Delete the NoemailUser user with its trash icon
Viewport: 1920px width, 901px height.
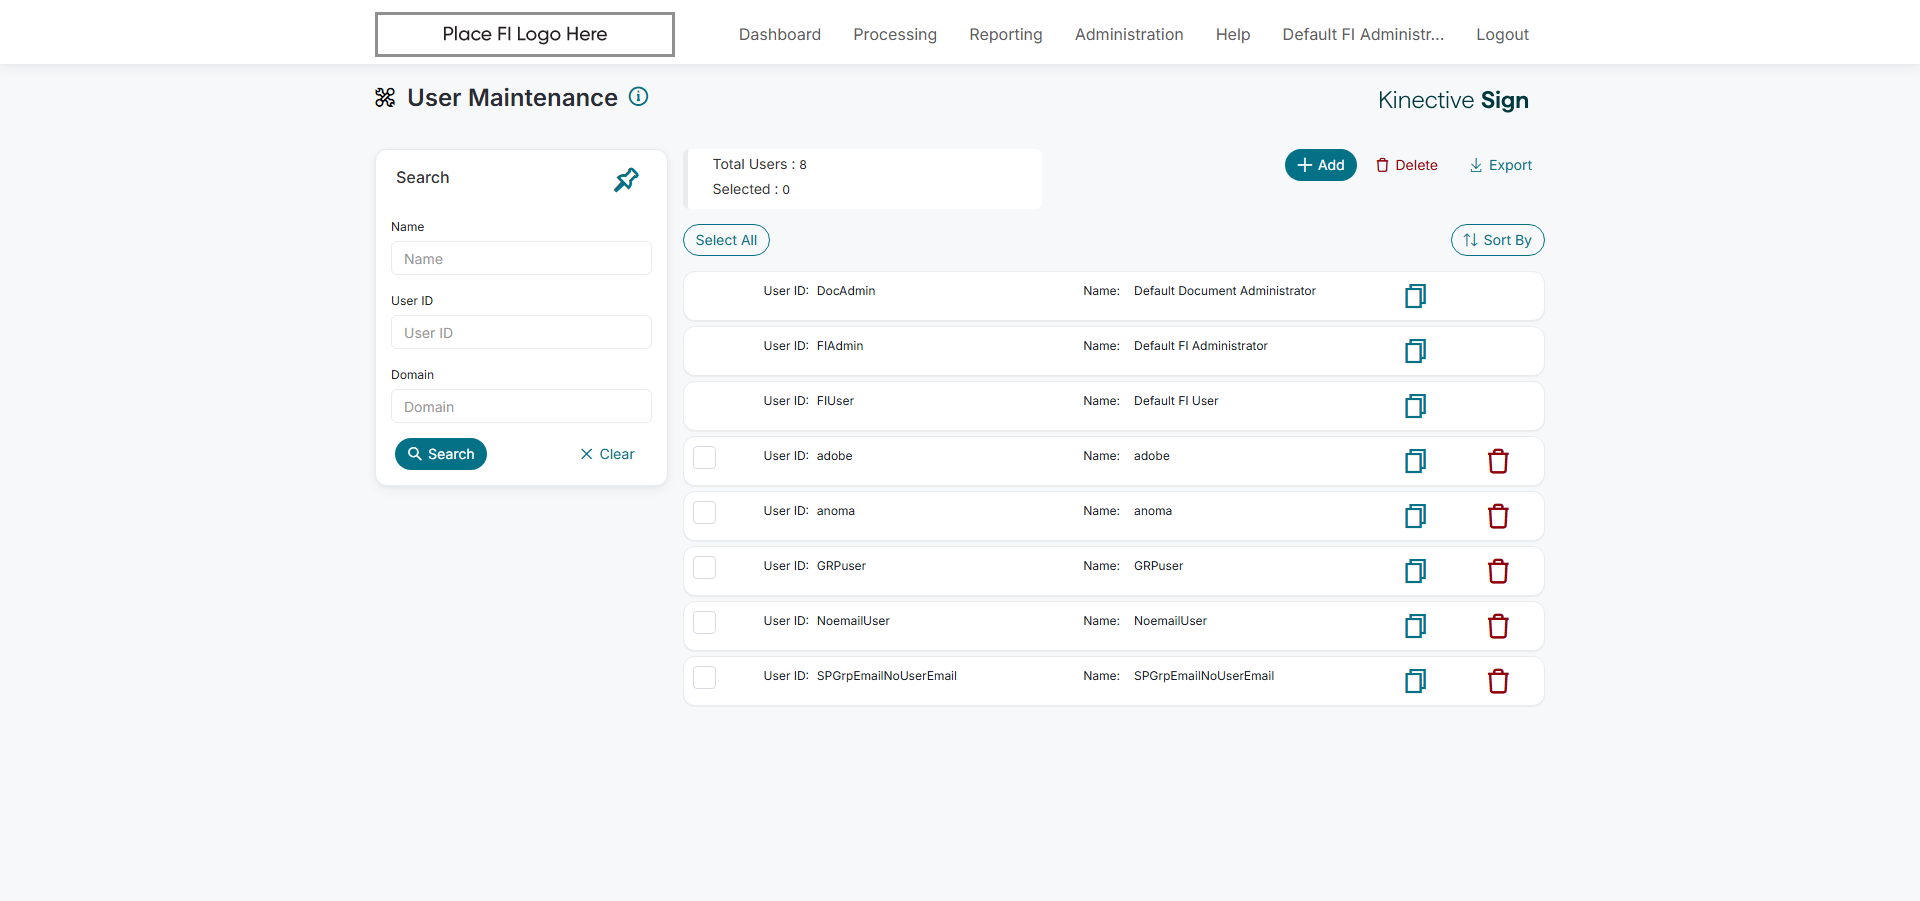[1498, 626]
